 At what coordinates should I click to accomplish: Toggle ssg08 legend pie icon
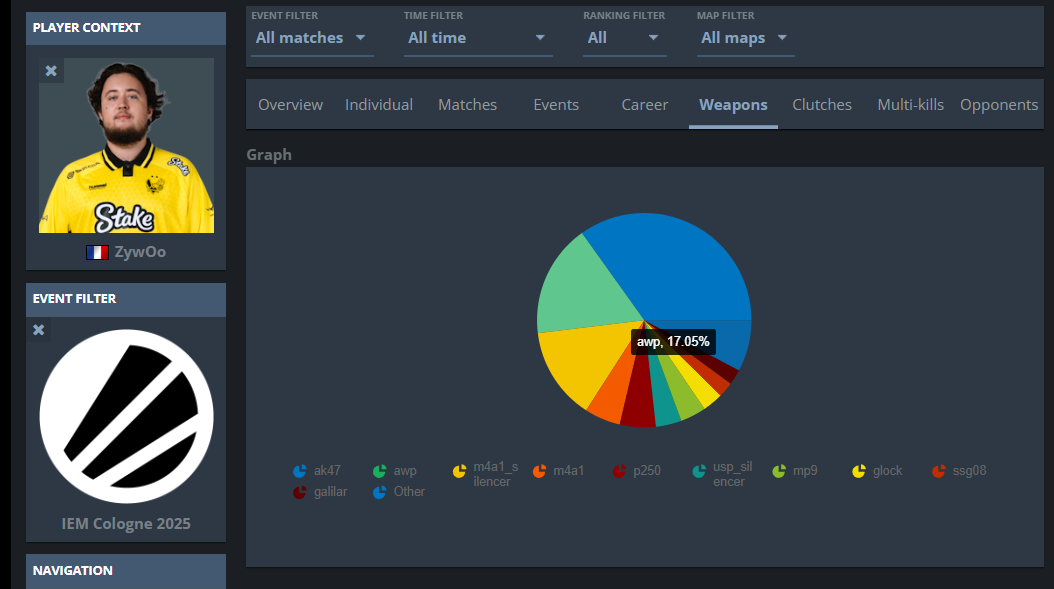pos(939,471)
